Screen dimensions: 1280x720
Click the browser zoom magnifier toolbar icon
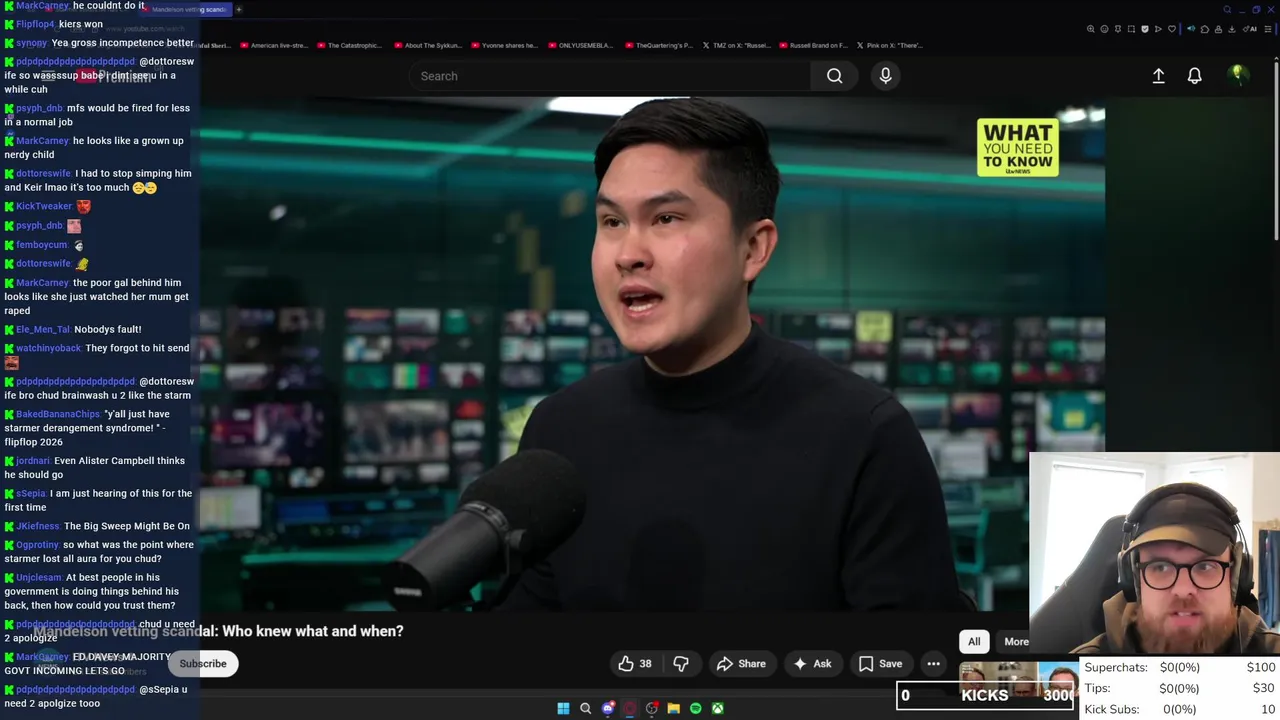(1091, 29)
